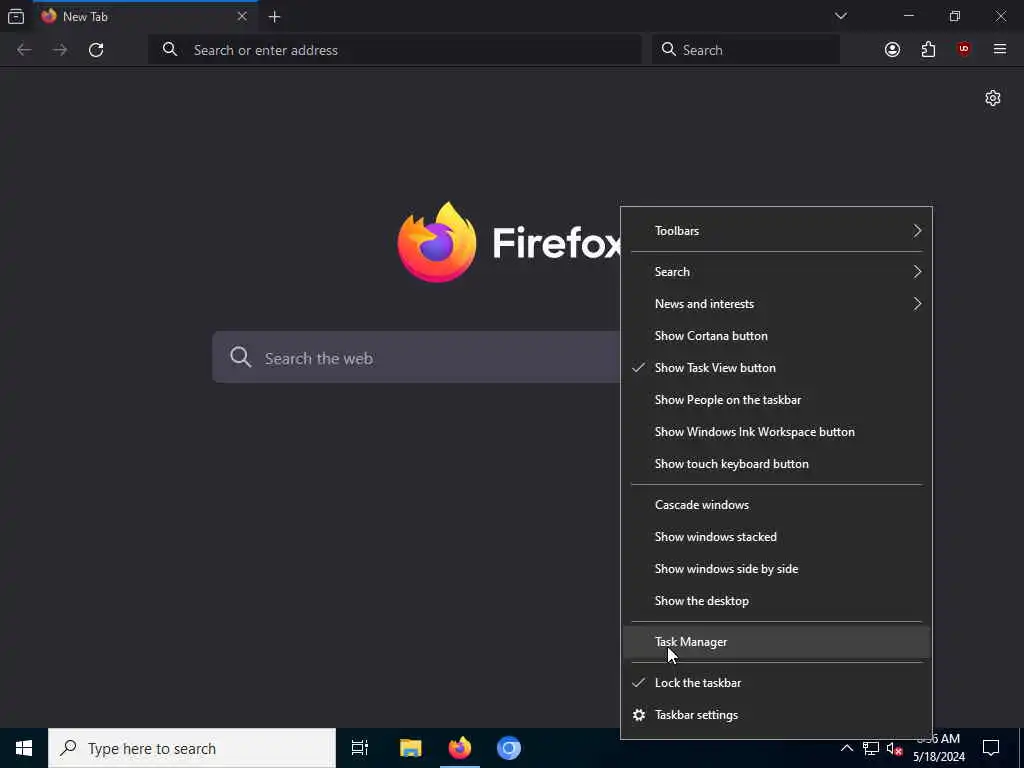The width and height of the screenshot is (1024, 768).
Task: Open new tab page personalize gear
Action: (993, 98)
